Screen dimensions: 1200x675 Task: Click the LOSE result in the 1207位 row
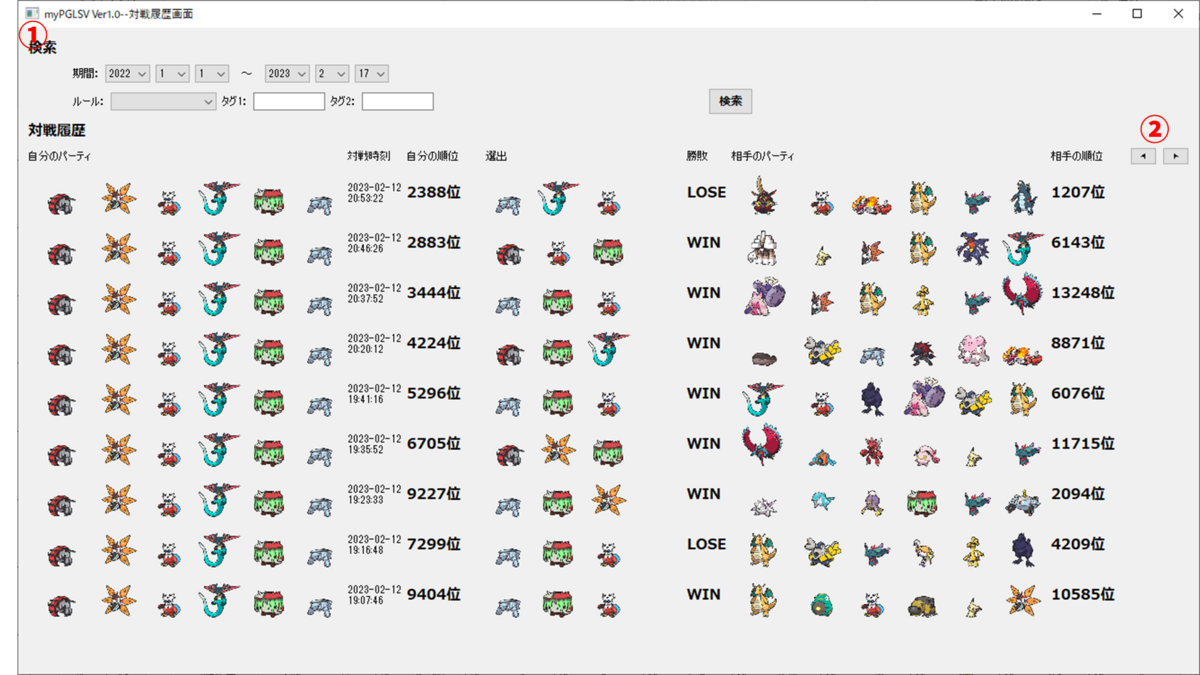(x=706, y=192)
